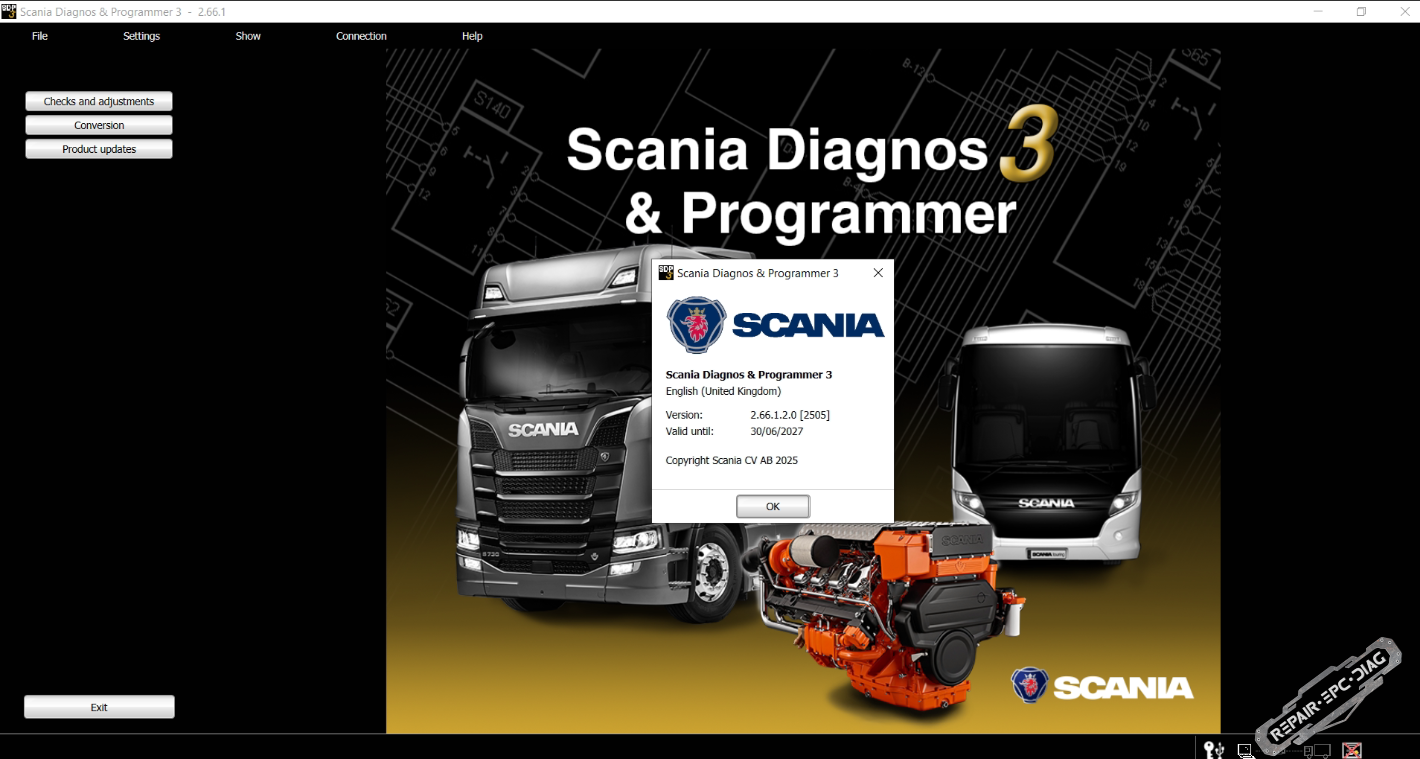Click the USB key status icon
1420x759 pixels.
pyautogui.click(x=1214, y=749)
